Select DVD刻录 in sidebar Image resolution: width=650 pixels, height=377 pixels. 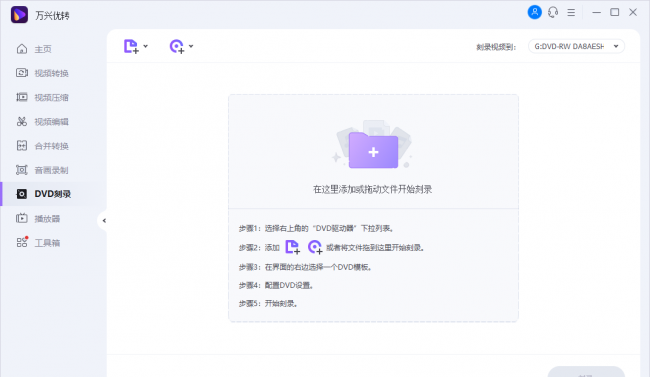coord(53,194)
